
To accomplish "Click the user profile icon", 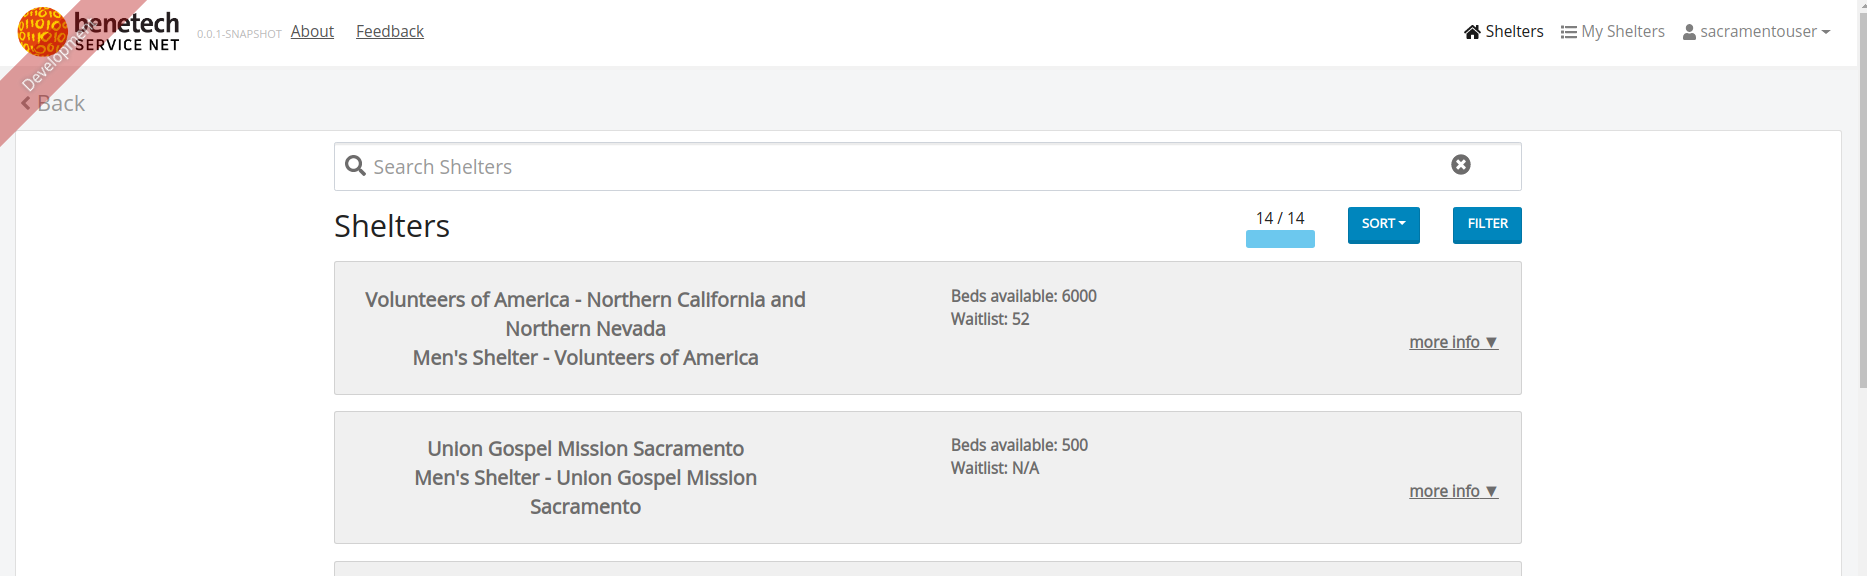I will coord(1689,32).
